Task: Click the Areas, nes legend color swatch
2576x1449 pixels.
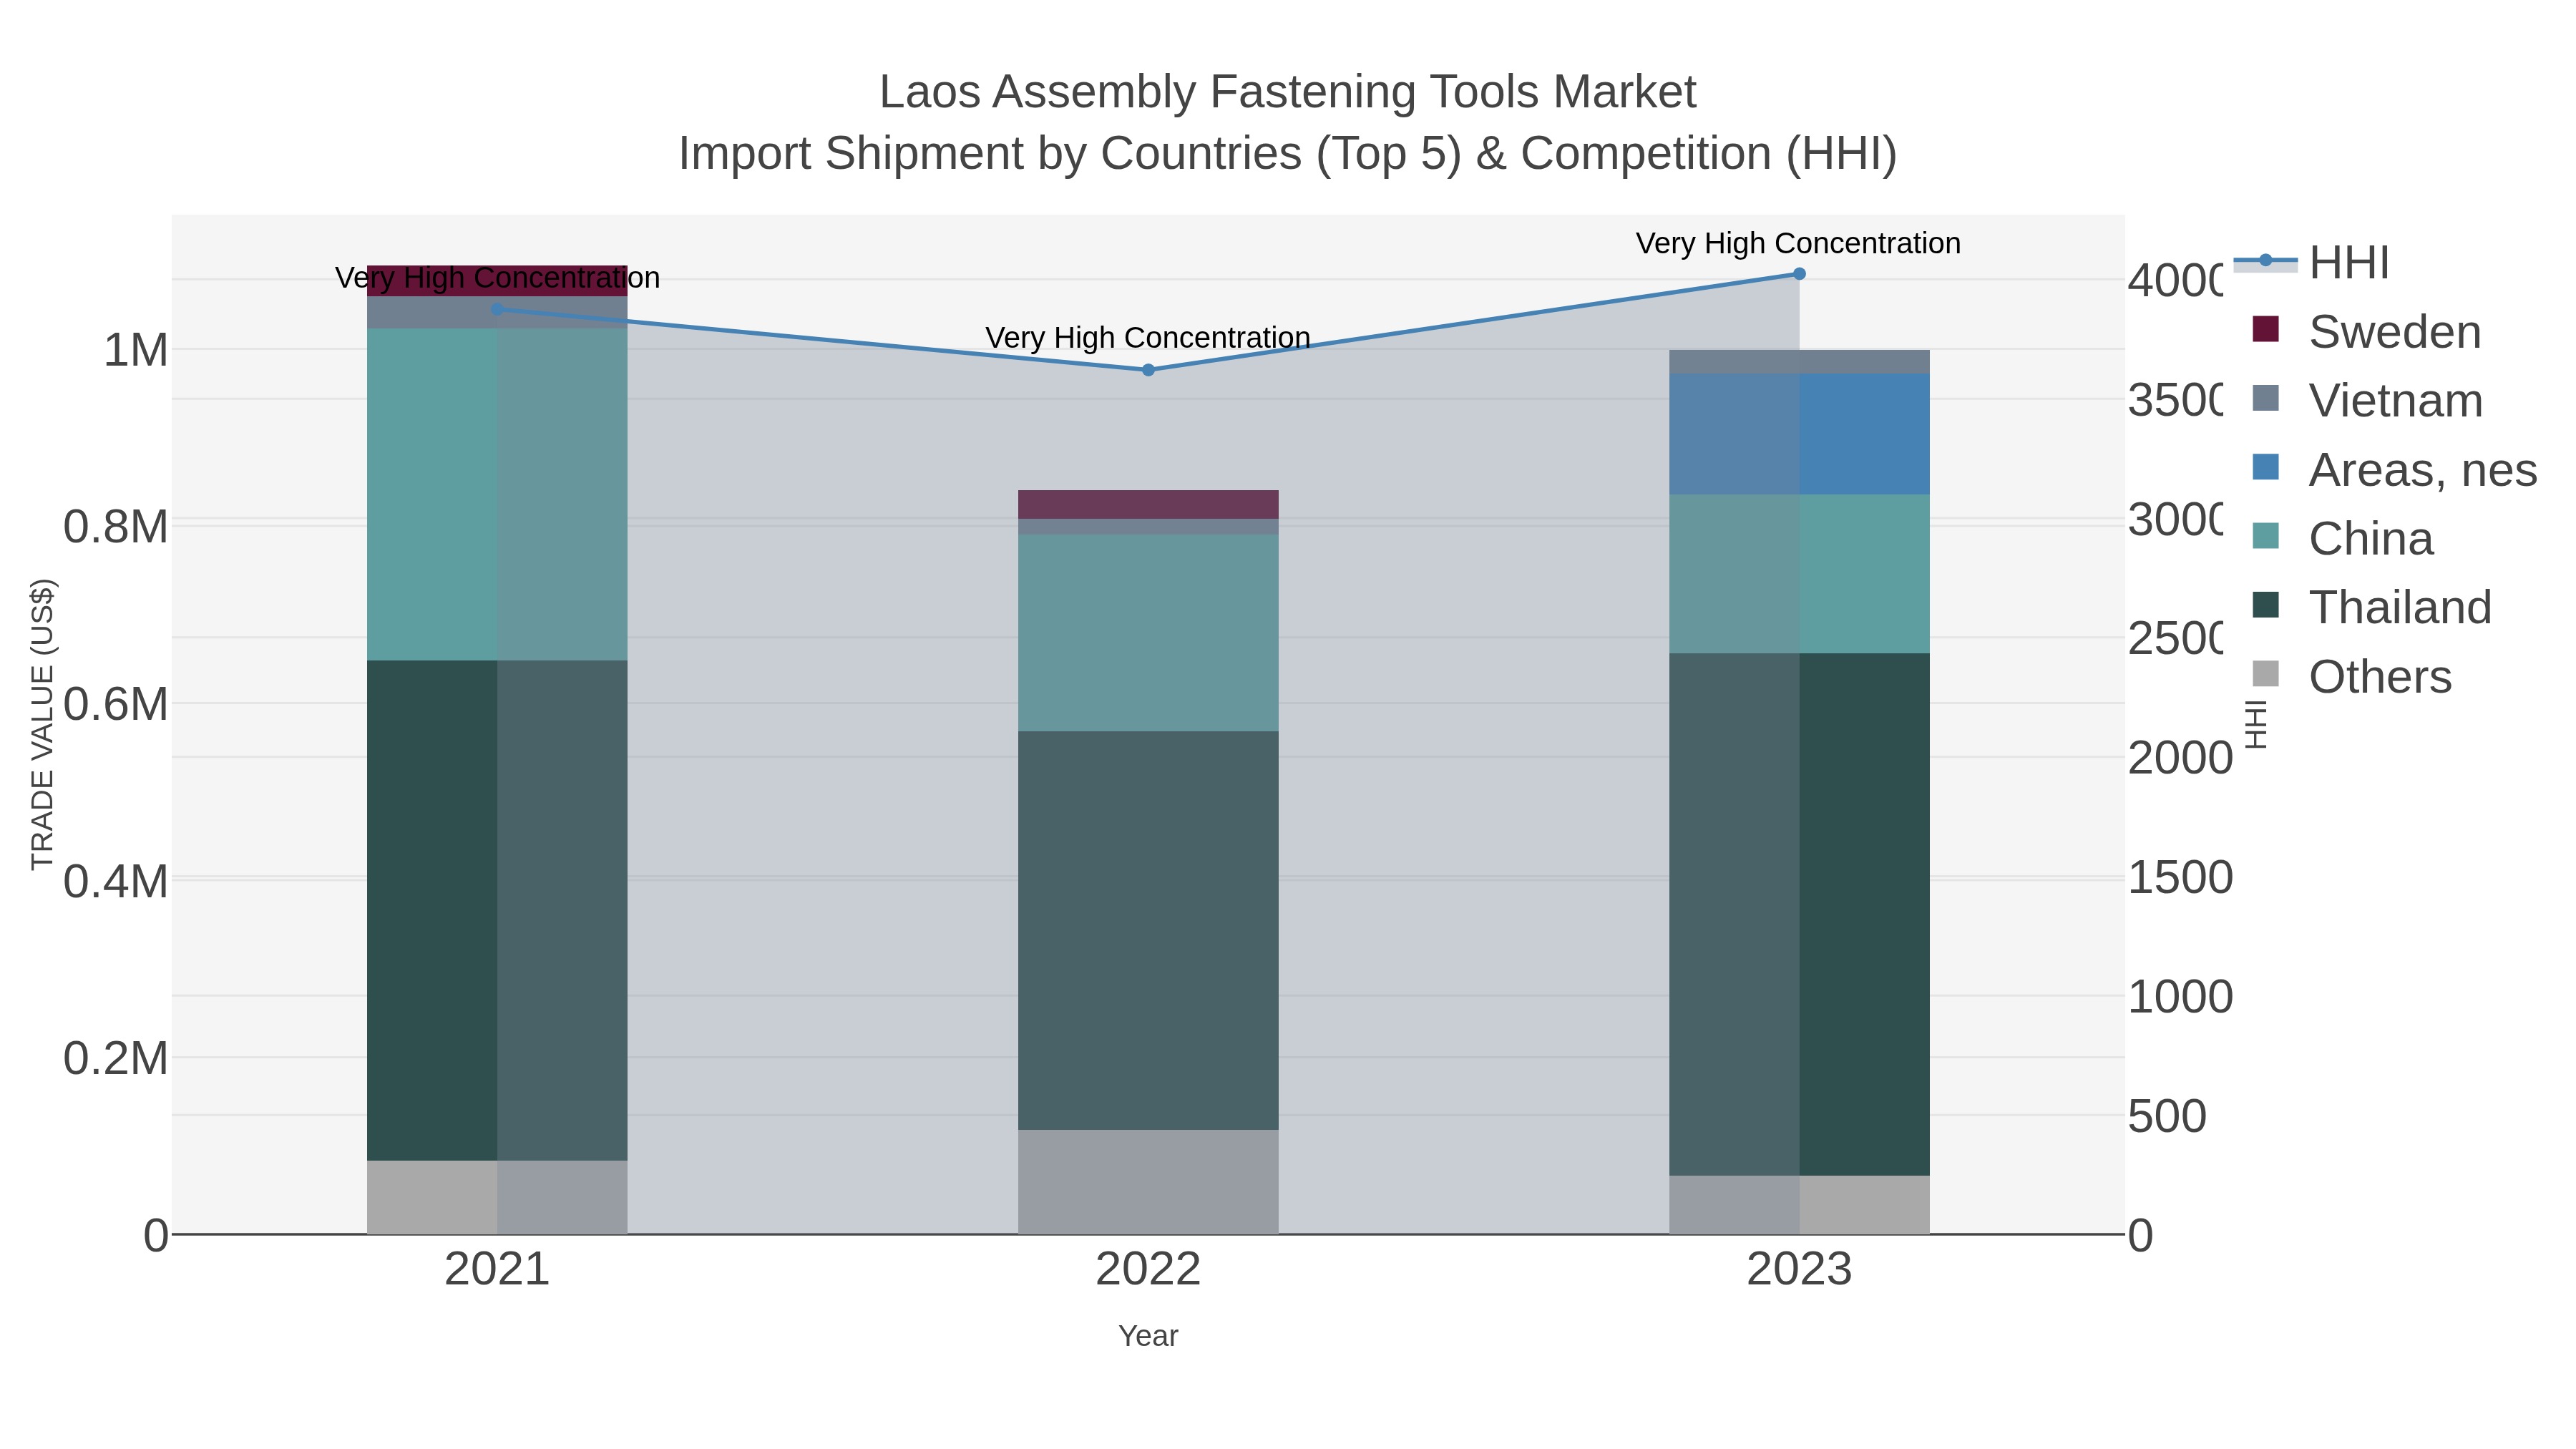Action: 2265,467
